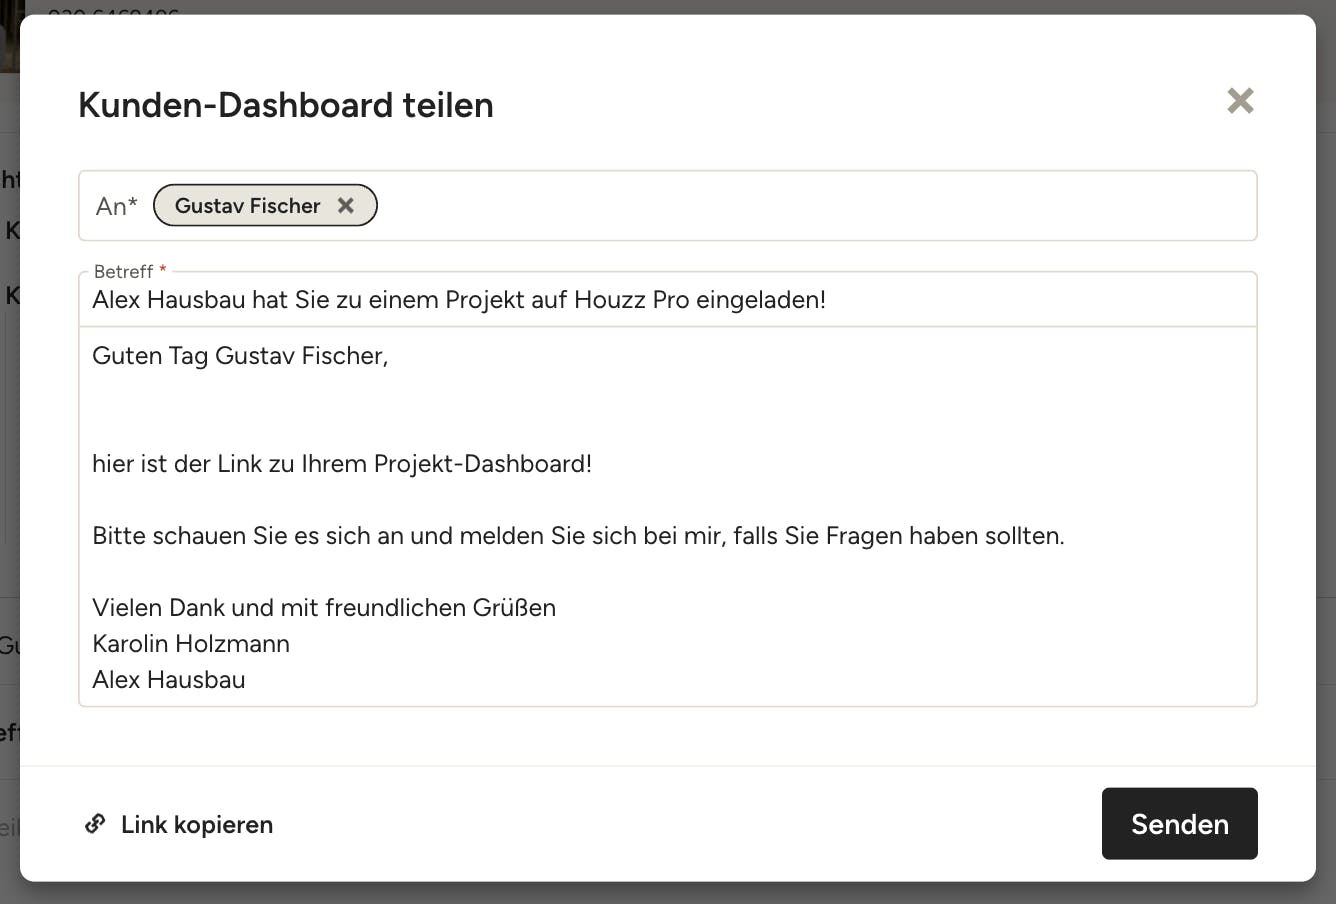Click the 'hier ist der Link' message line
This screenshot has width=1336, height=904.
click(x=342, y=464)
